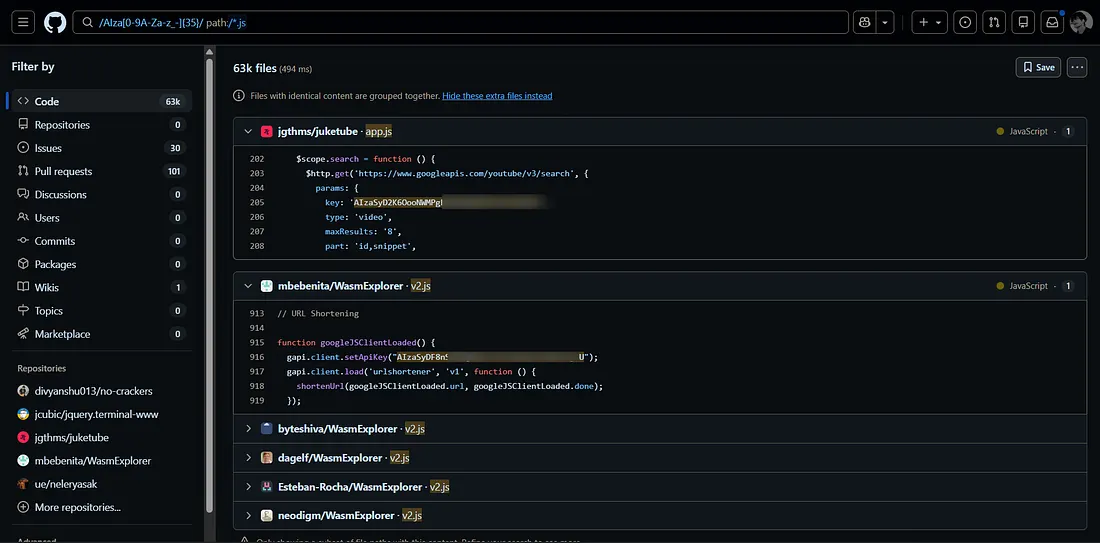This screenshot has height=543, width=1100.
Task: Click Hide these extra files instead link
Action: coord(497,95)
